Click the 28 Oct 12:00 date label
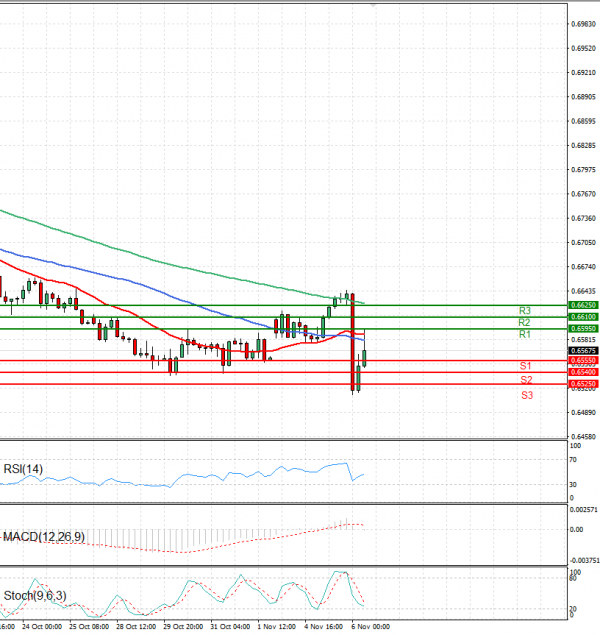600x635 pixels. click(136, 627)
